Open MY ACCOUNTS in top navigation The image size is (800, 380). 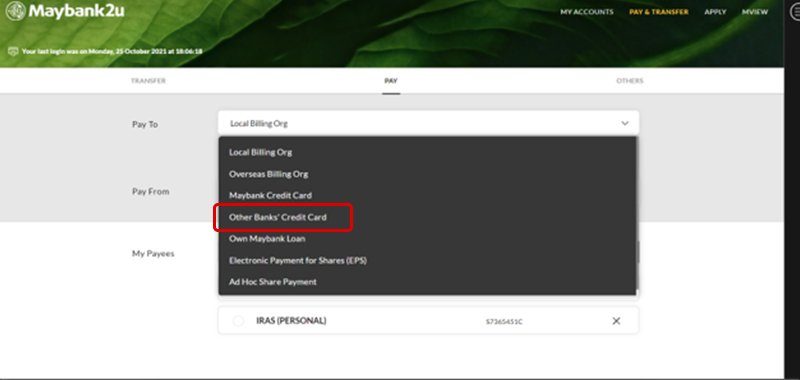point(587,12)
